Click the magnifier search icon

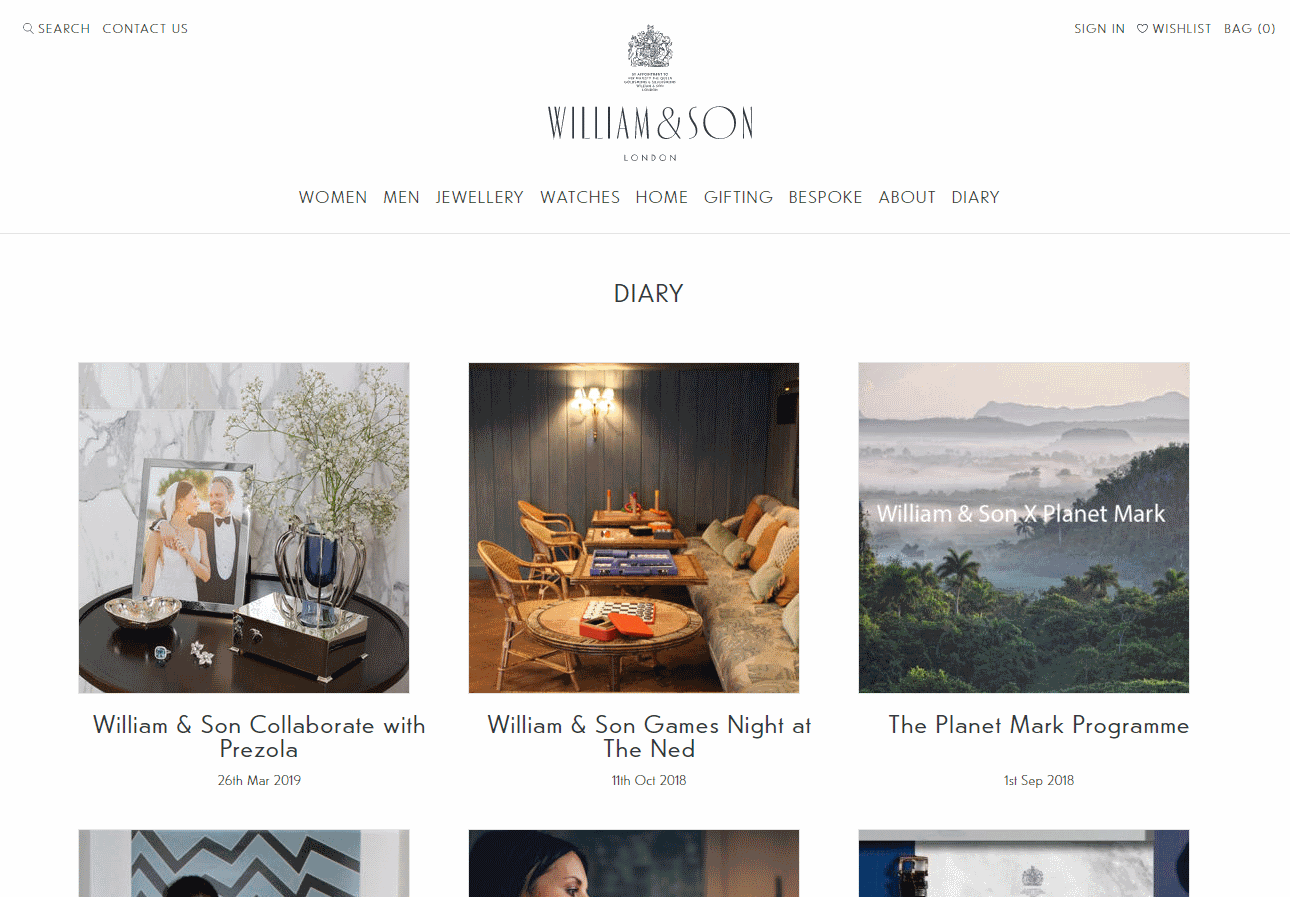[28, 29]
